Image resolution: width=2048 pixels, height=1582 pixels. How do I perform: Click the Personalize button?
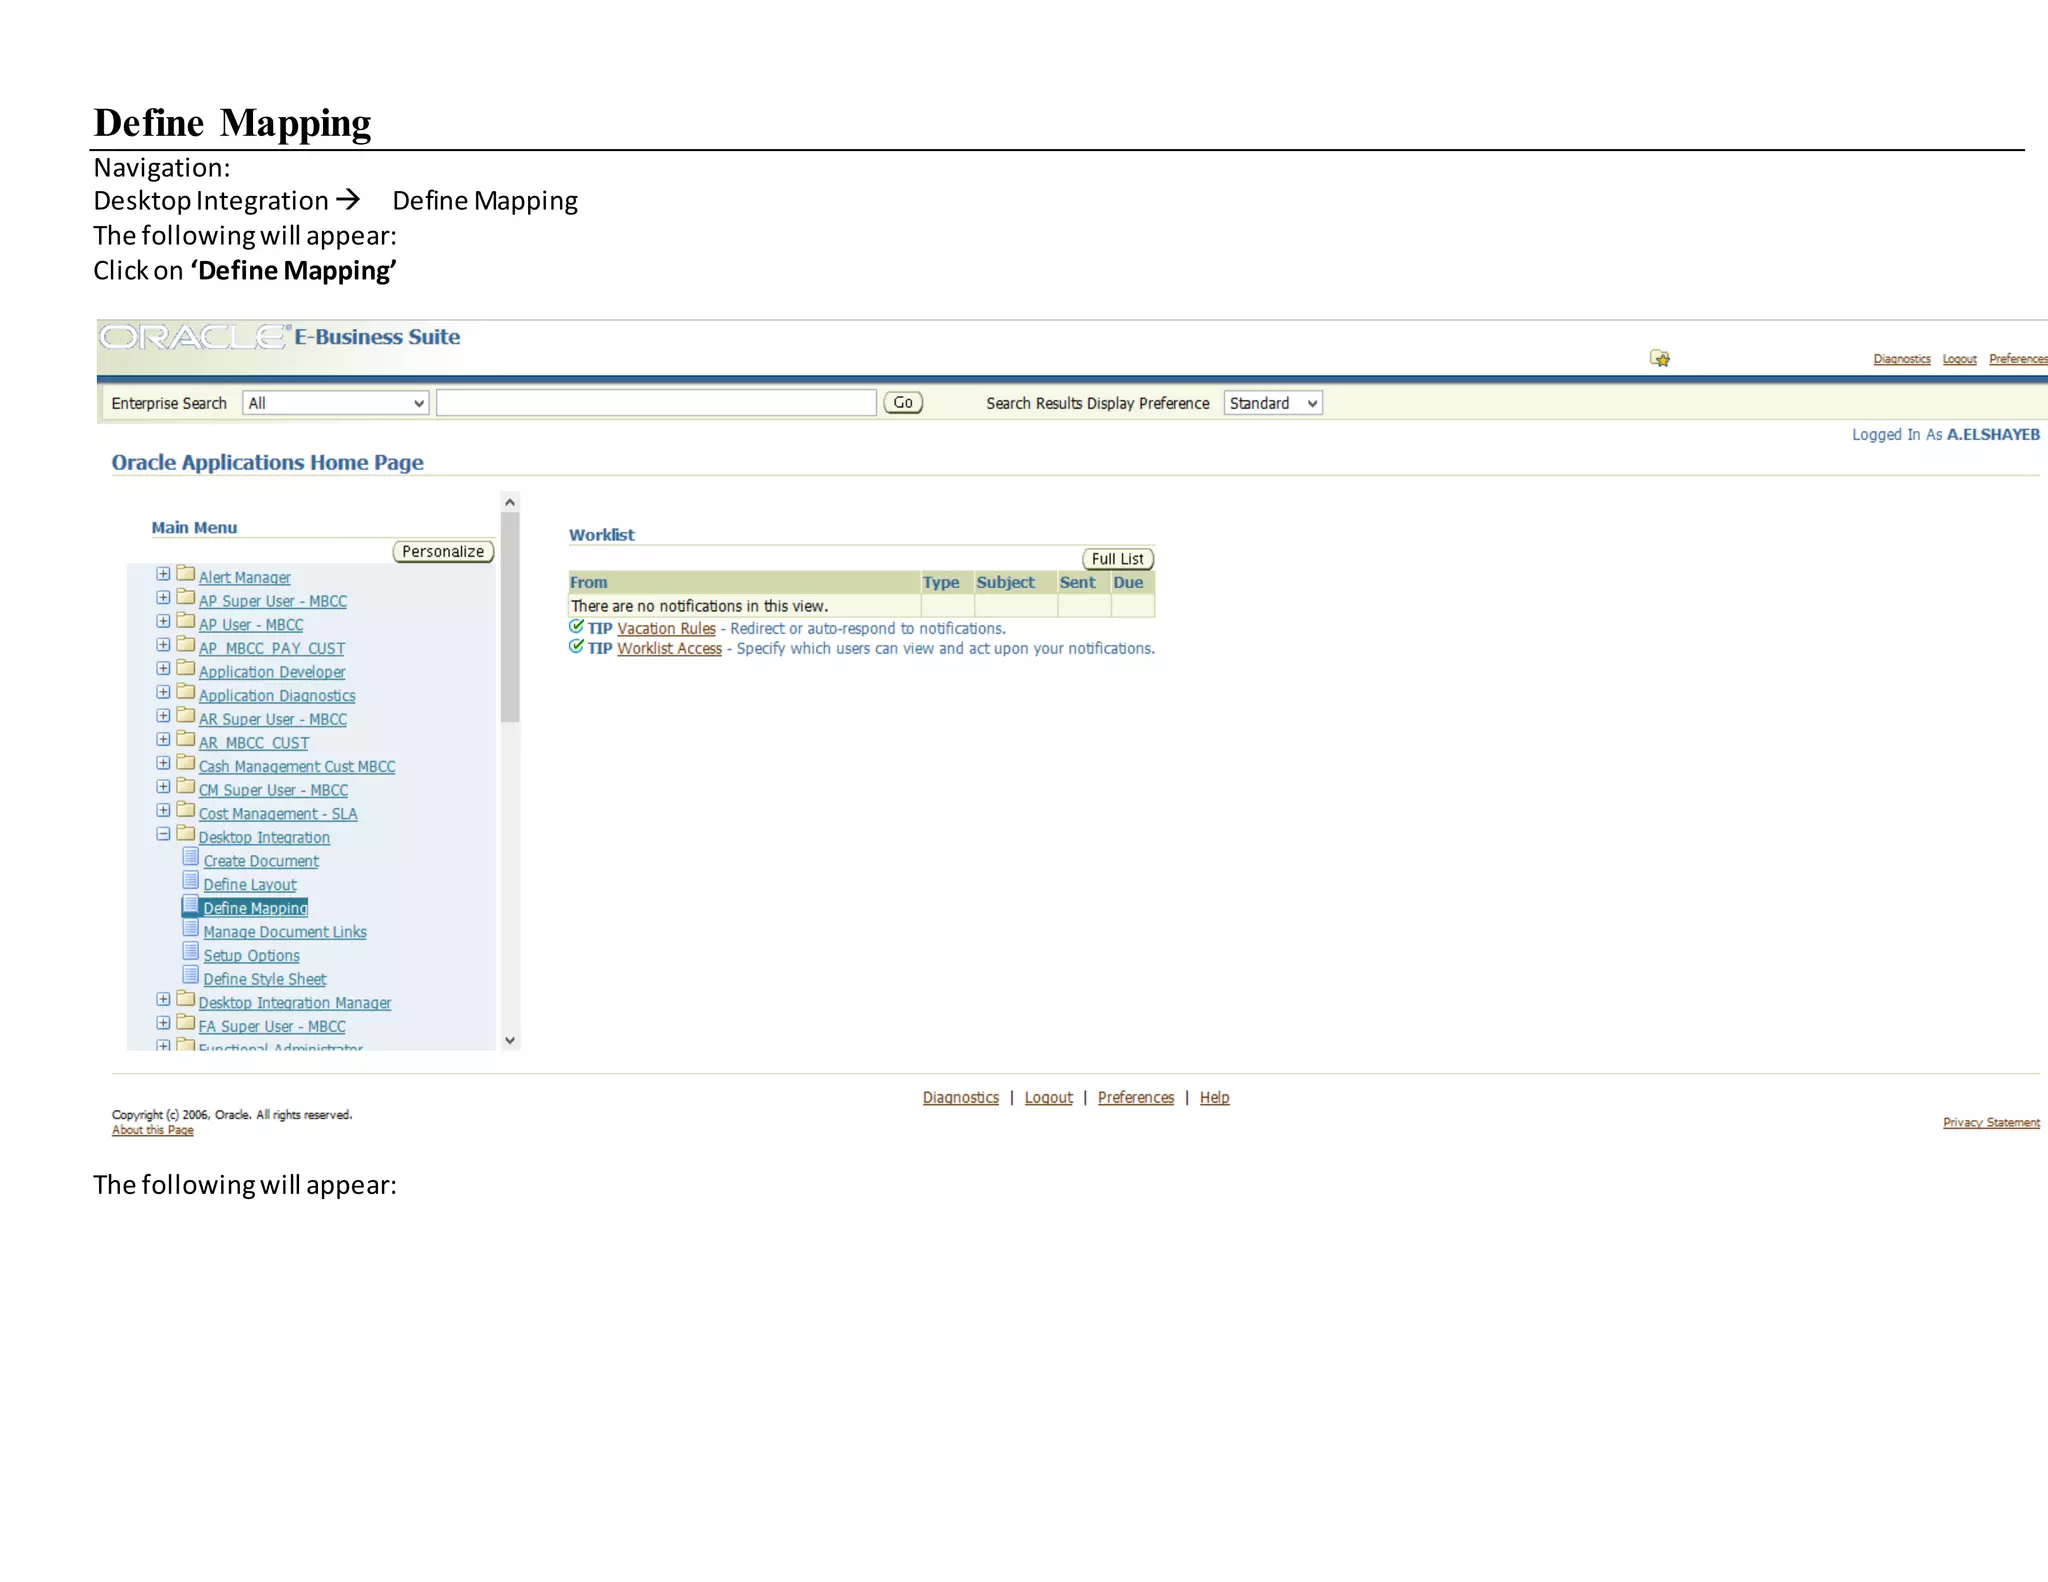(443, 552)
